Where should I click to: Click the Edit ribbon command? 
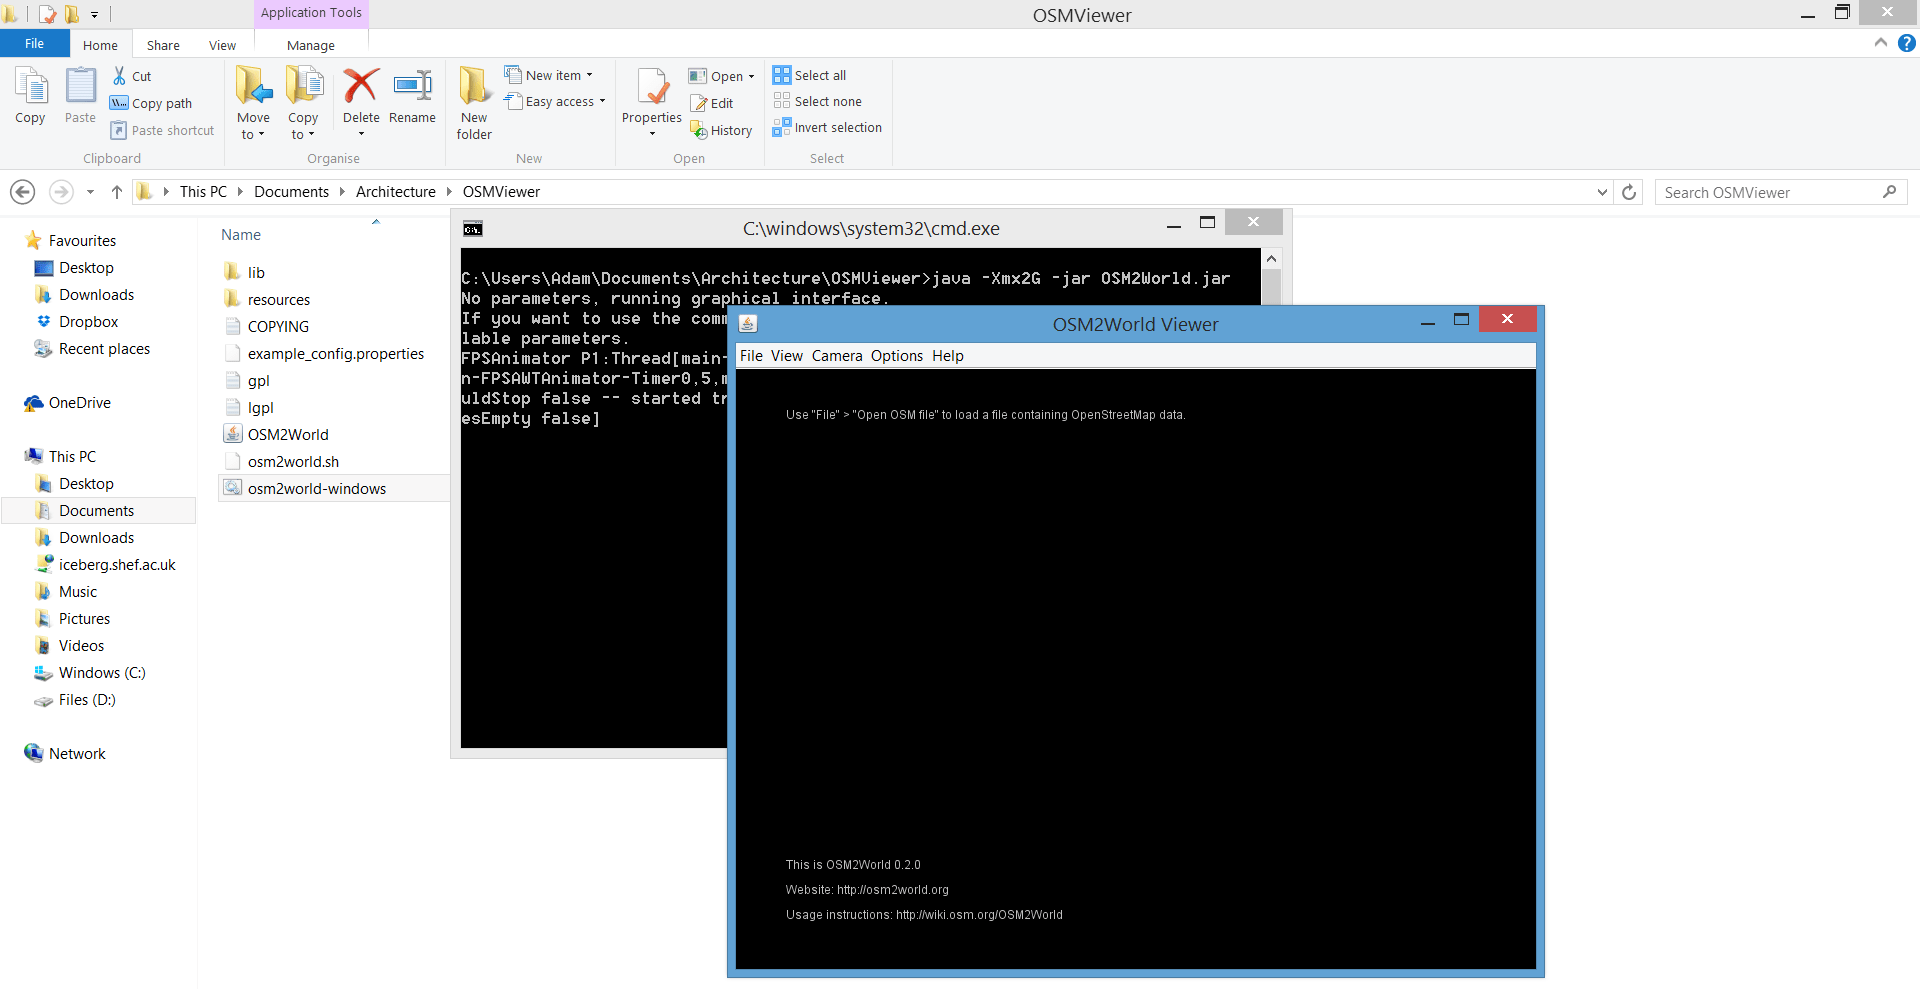(x=712, y=103)
